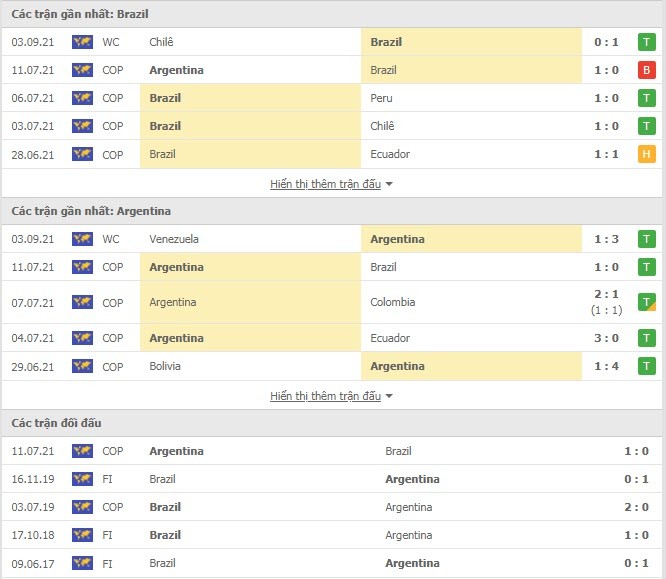
Task: Click Venezuela team name in Argentina section
Action: 174,239
